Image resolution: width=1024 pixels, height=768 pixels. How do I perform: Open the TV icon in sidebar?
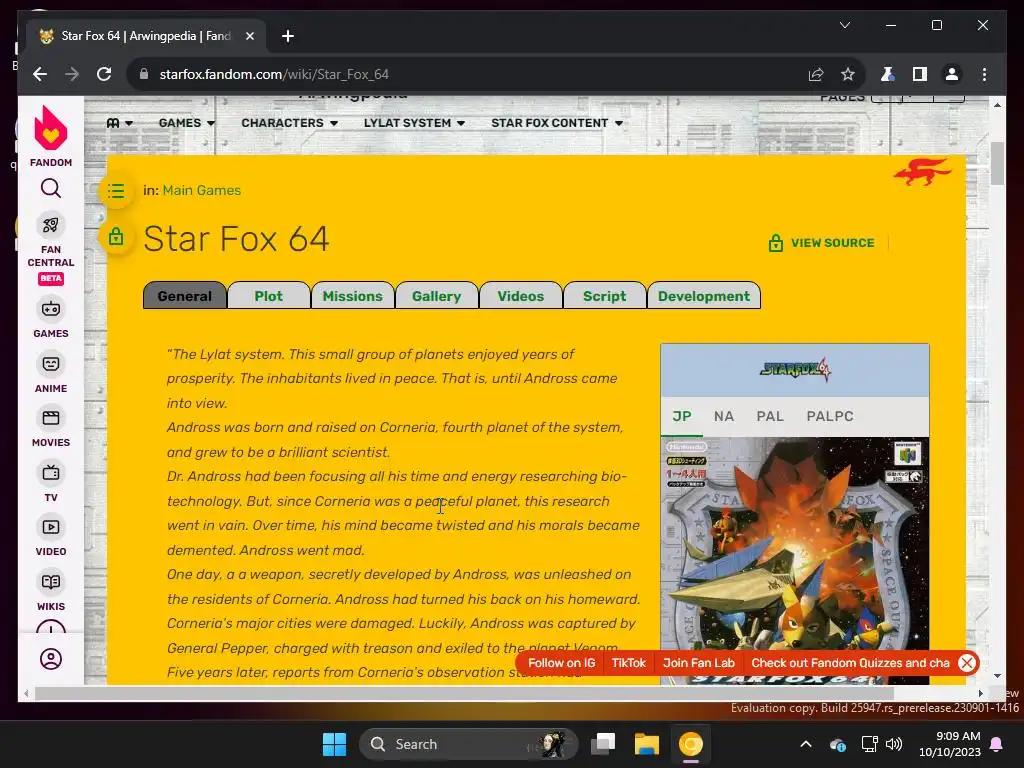coord(51,472)
